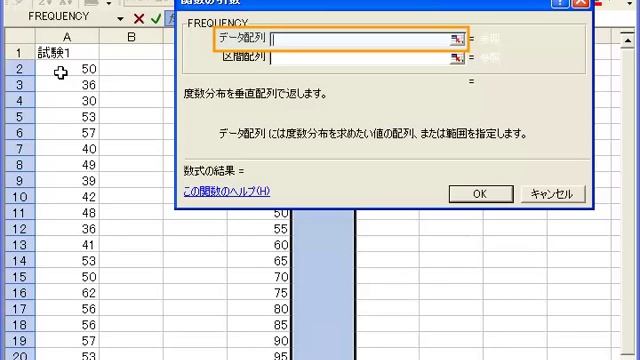Select cell A10 with value 42
Image resolution: width=640 pixels, height=360 pixels.
tap(67, 197)
